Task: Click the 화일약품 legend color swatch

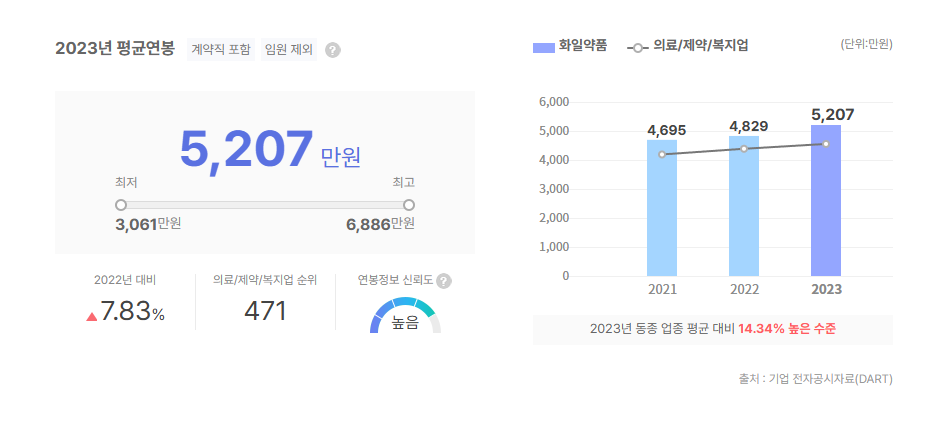Action: point(544,46)
